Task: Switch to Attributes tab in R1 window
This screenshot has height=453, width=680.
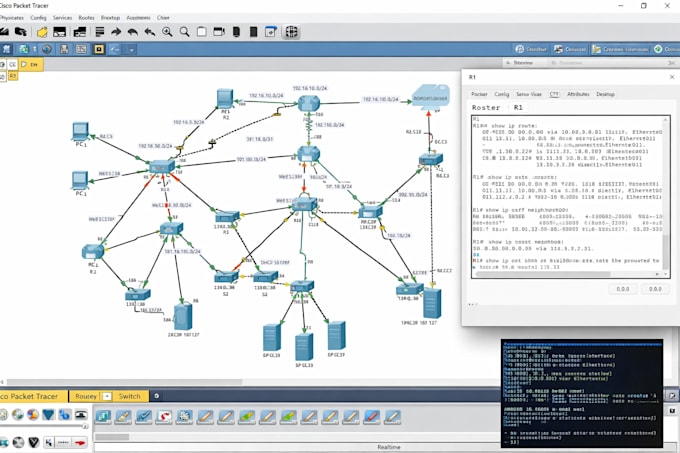Action: coord(578,94)
